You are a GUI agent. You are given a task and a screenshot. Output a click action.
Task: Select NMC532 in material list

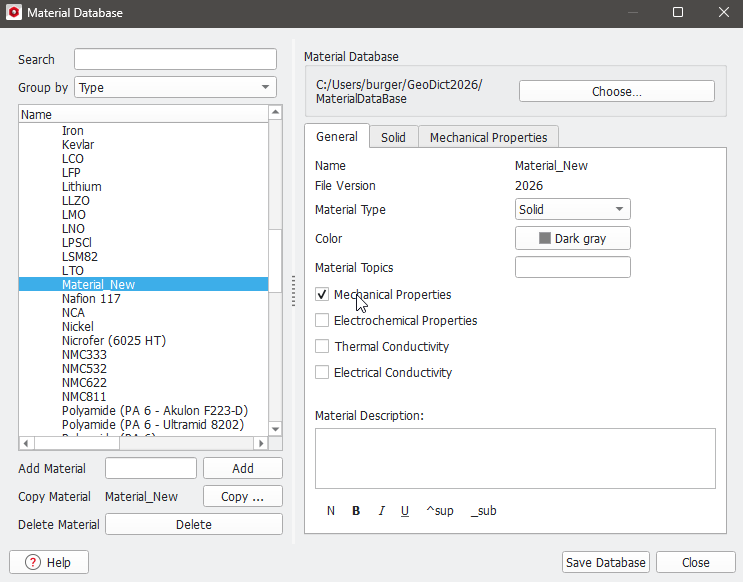click(84, 368)
